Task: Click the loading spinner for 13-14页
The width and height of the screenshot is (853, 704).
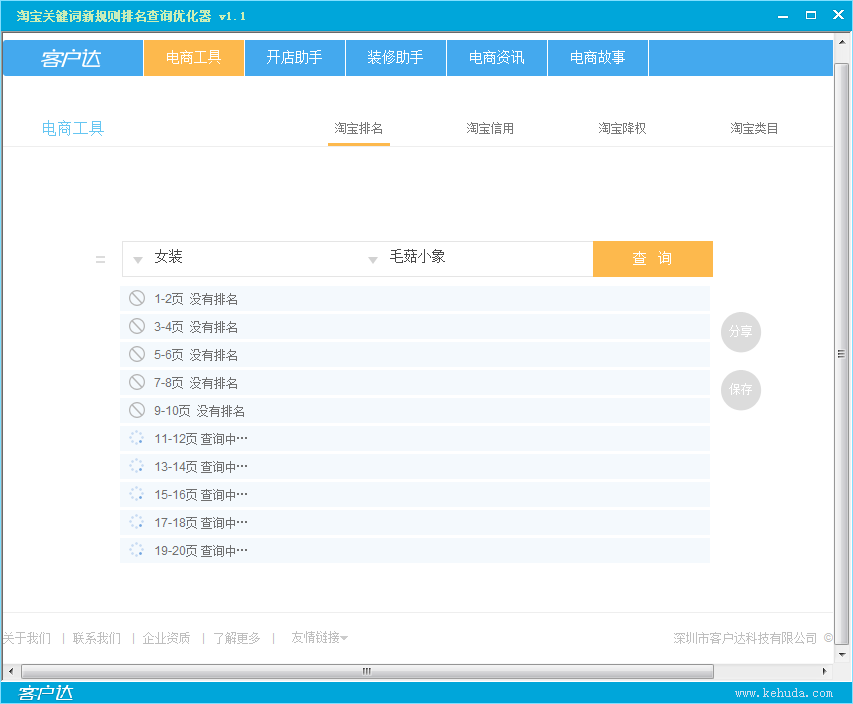Action: 137,466
